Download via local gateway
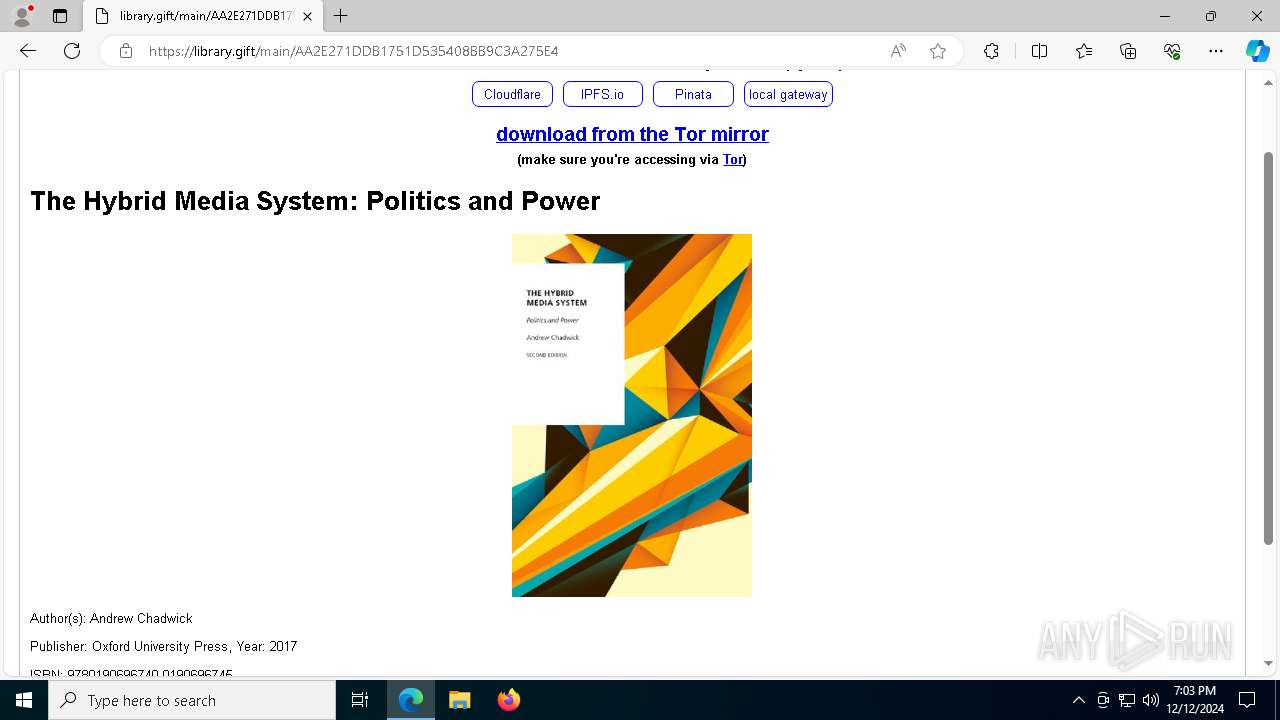 [788, 94]
